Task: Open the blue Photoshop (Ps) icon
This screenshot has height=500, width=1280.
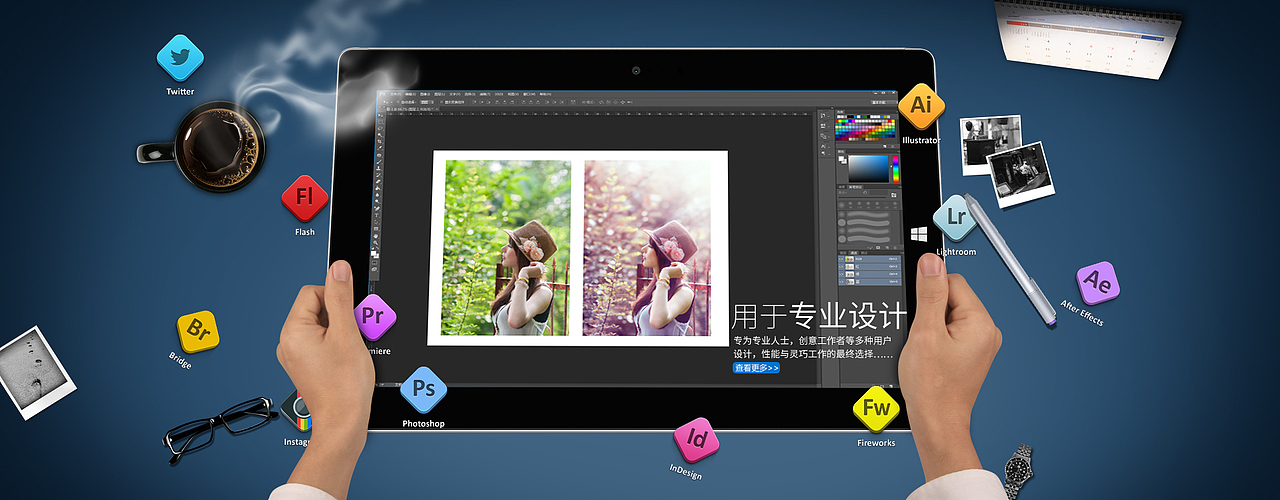Action: pyautogui.click(x=423, y=389)
